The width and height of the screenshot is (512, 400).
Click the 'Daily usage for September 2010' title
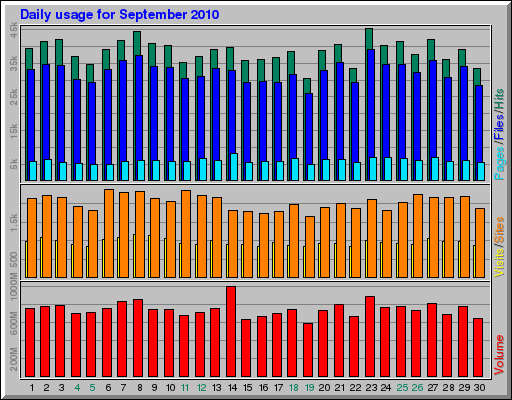[120, 15]
